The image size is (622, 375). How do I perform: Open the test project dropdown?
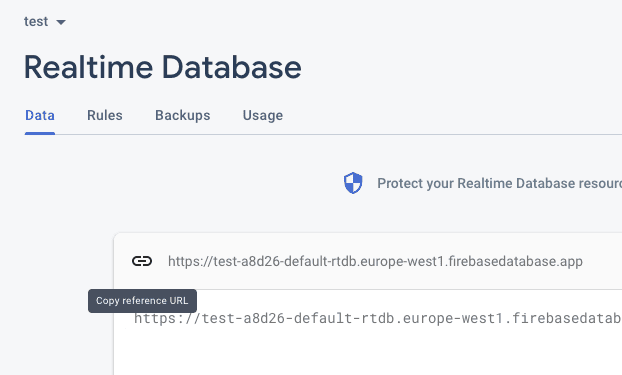click(45, 21)
